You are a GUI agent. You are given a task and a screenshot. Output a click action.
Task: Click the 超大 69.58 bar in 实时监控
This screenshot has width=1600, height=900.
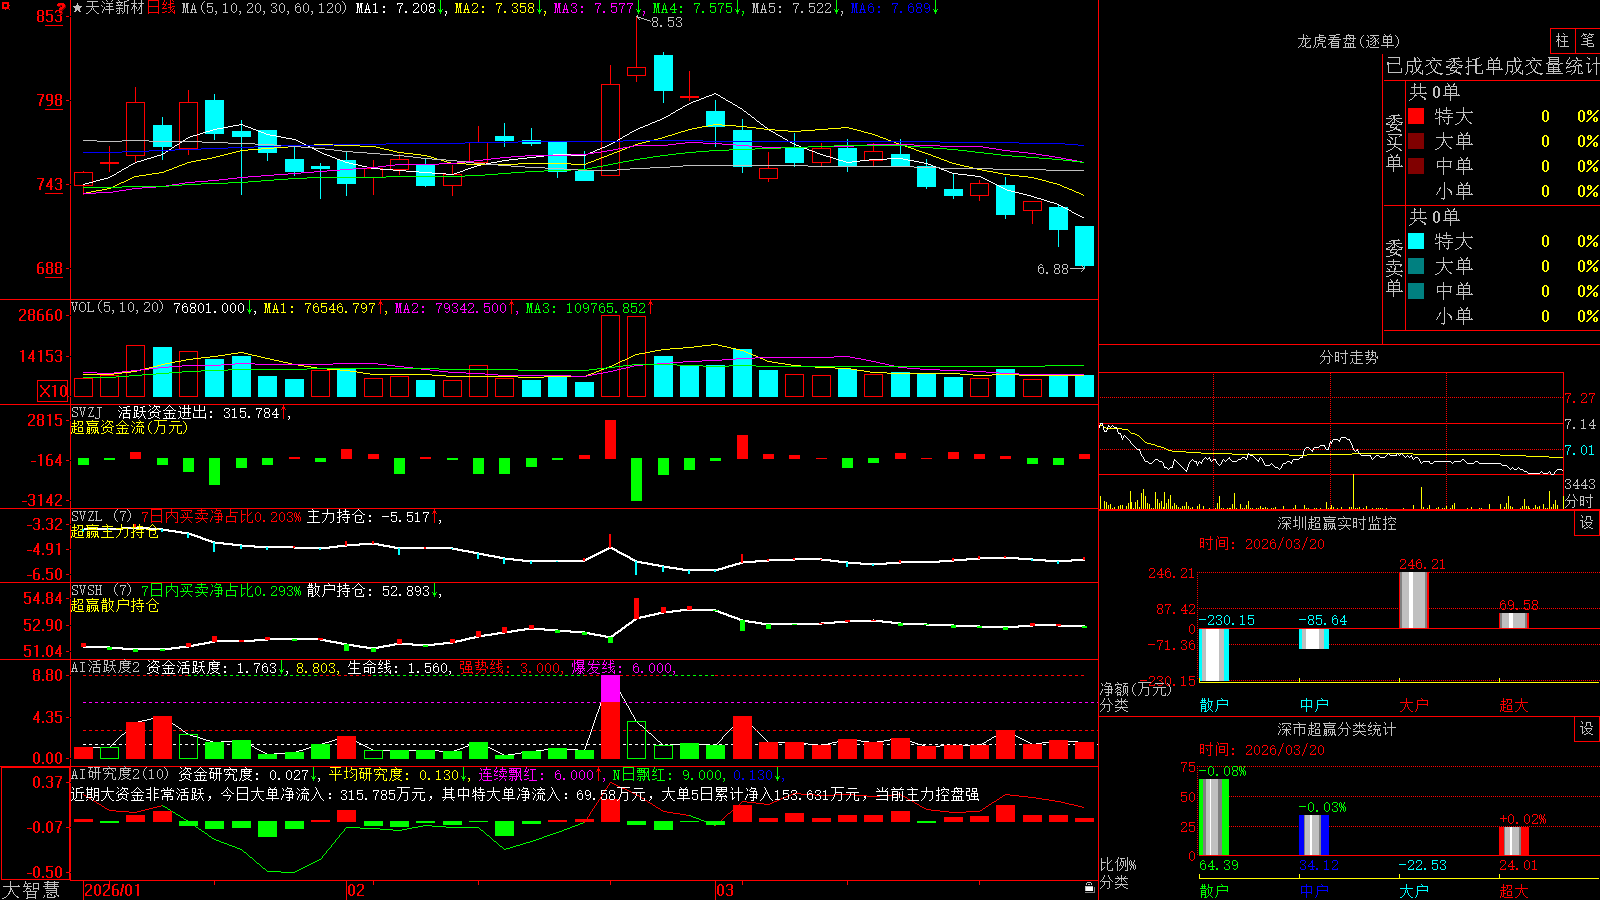click(1513, 620)
